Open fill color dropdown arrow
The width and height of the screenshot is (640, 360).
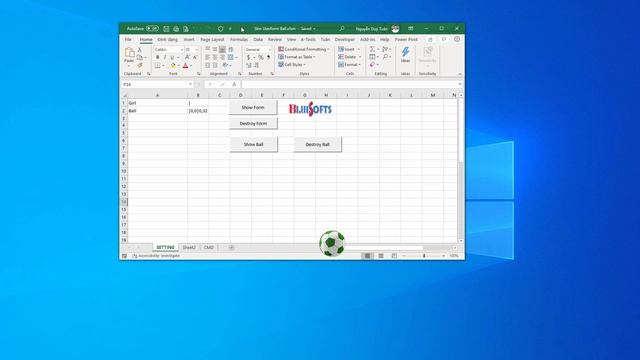178,66
